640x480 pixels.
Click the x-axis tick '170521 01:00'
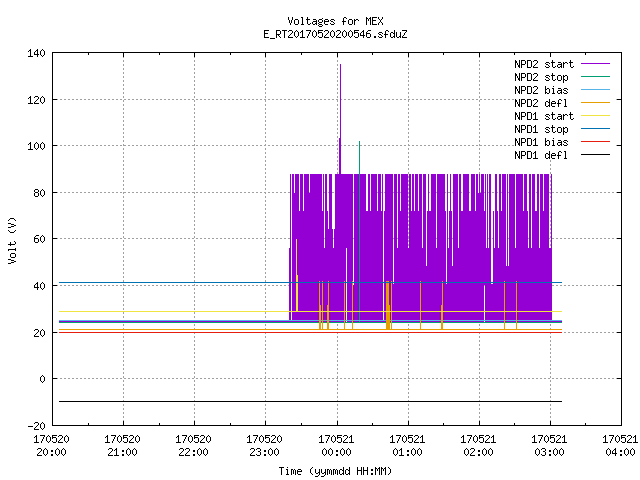(407, 446)
